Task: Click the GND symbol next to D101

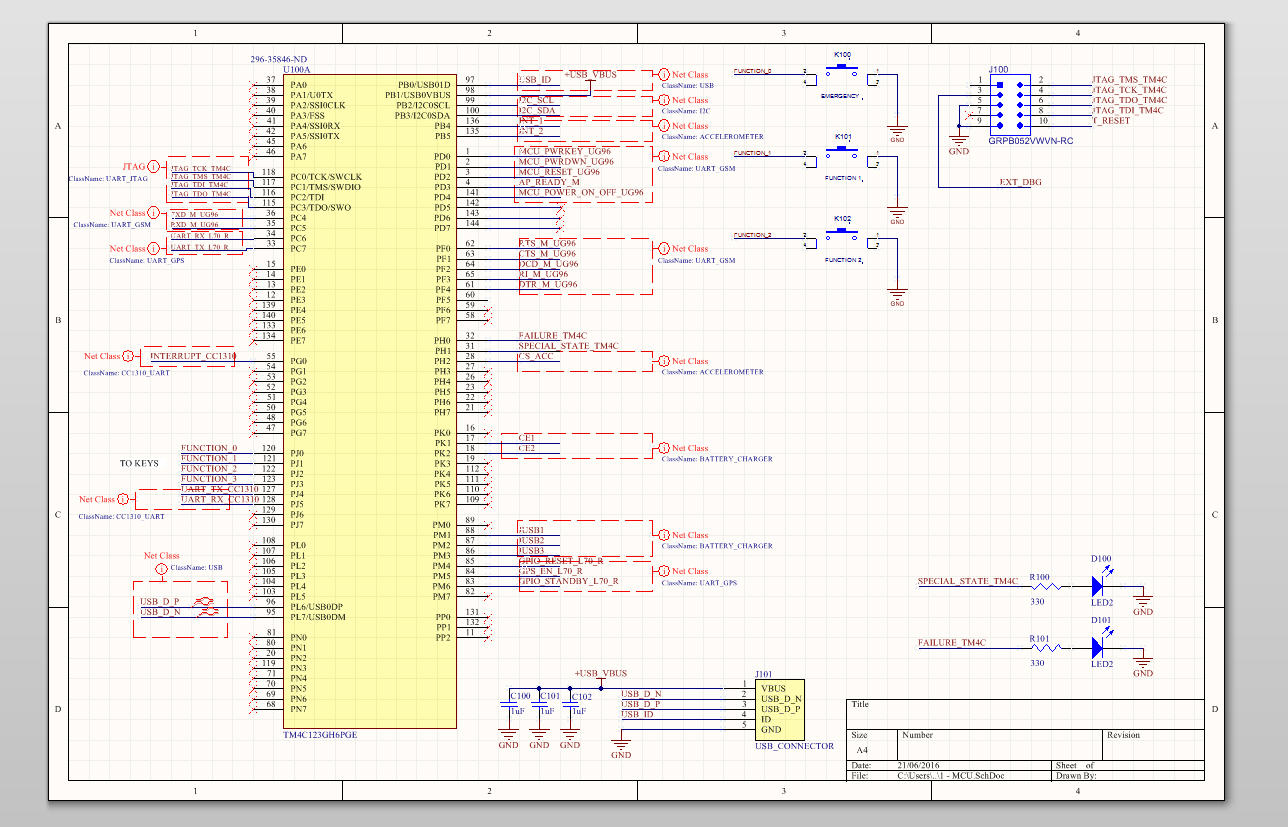Action: 1143,662
